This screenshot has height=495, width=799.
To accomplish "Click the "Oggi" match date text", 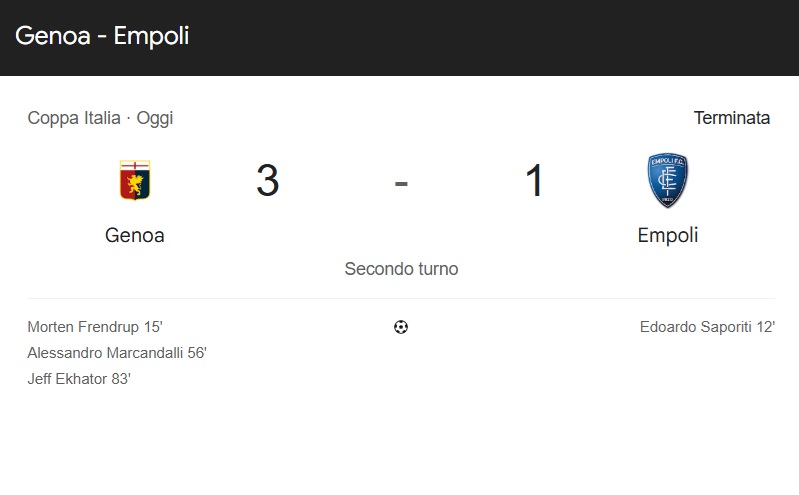I will click(x=155, y=118).
